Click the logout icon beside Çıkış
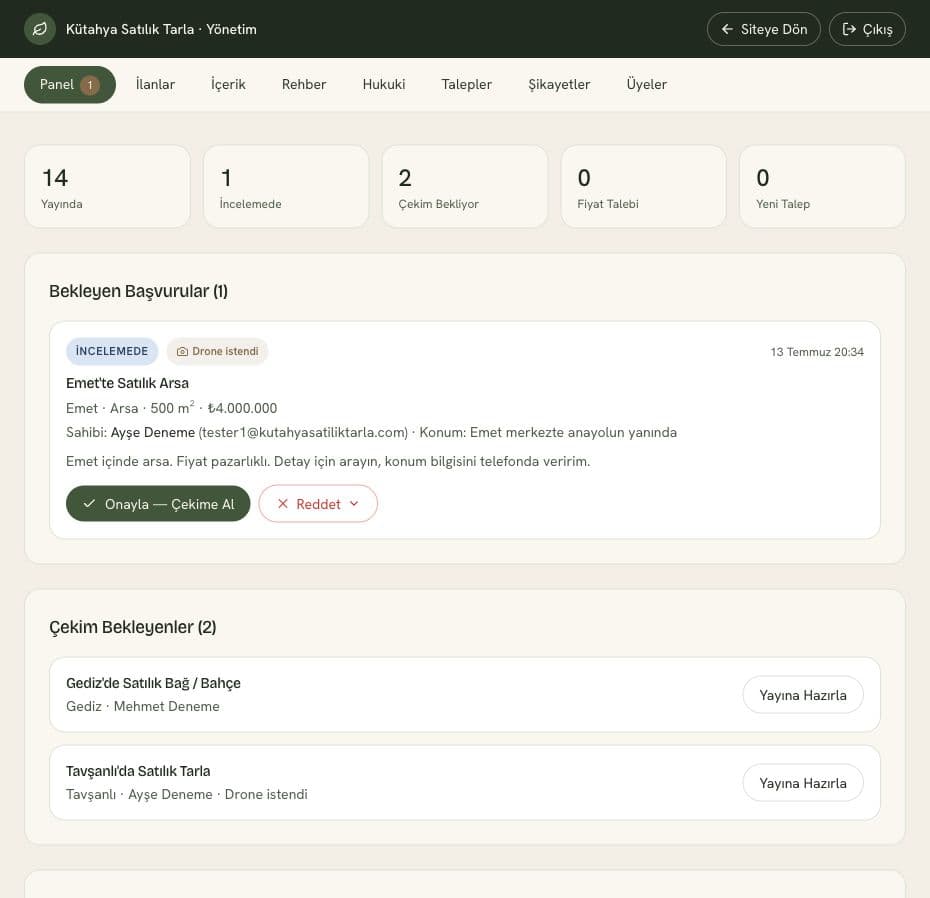This screenshot has width=930, height=898. (849, 29)
